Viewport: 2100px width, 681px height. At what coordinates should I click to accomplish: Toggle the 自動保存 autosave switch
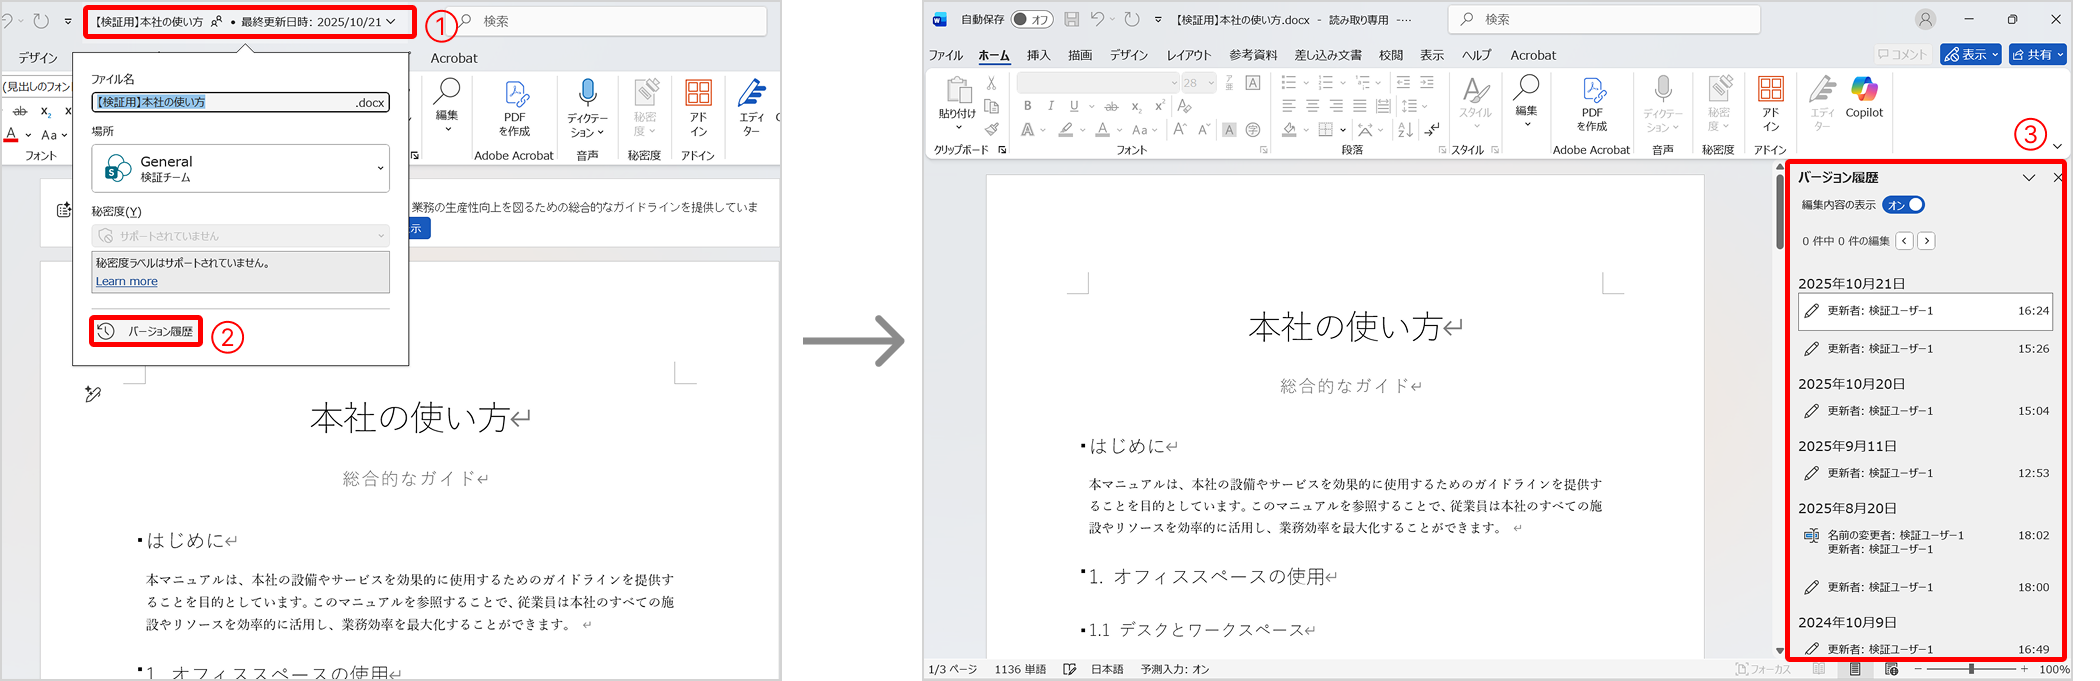1031,19
